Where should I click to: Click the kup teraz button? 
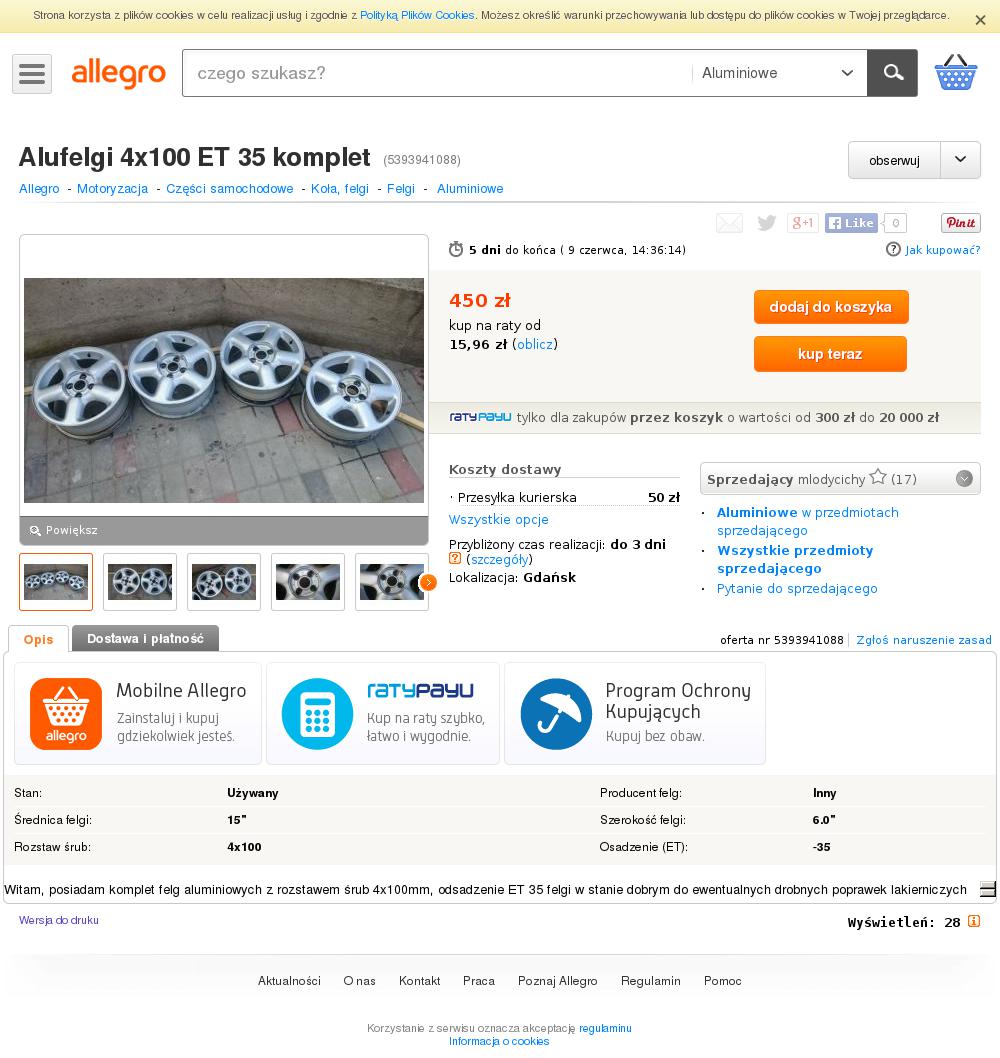pos(830,354)
